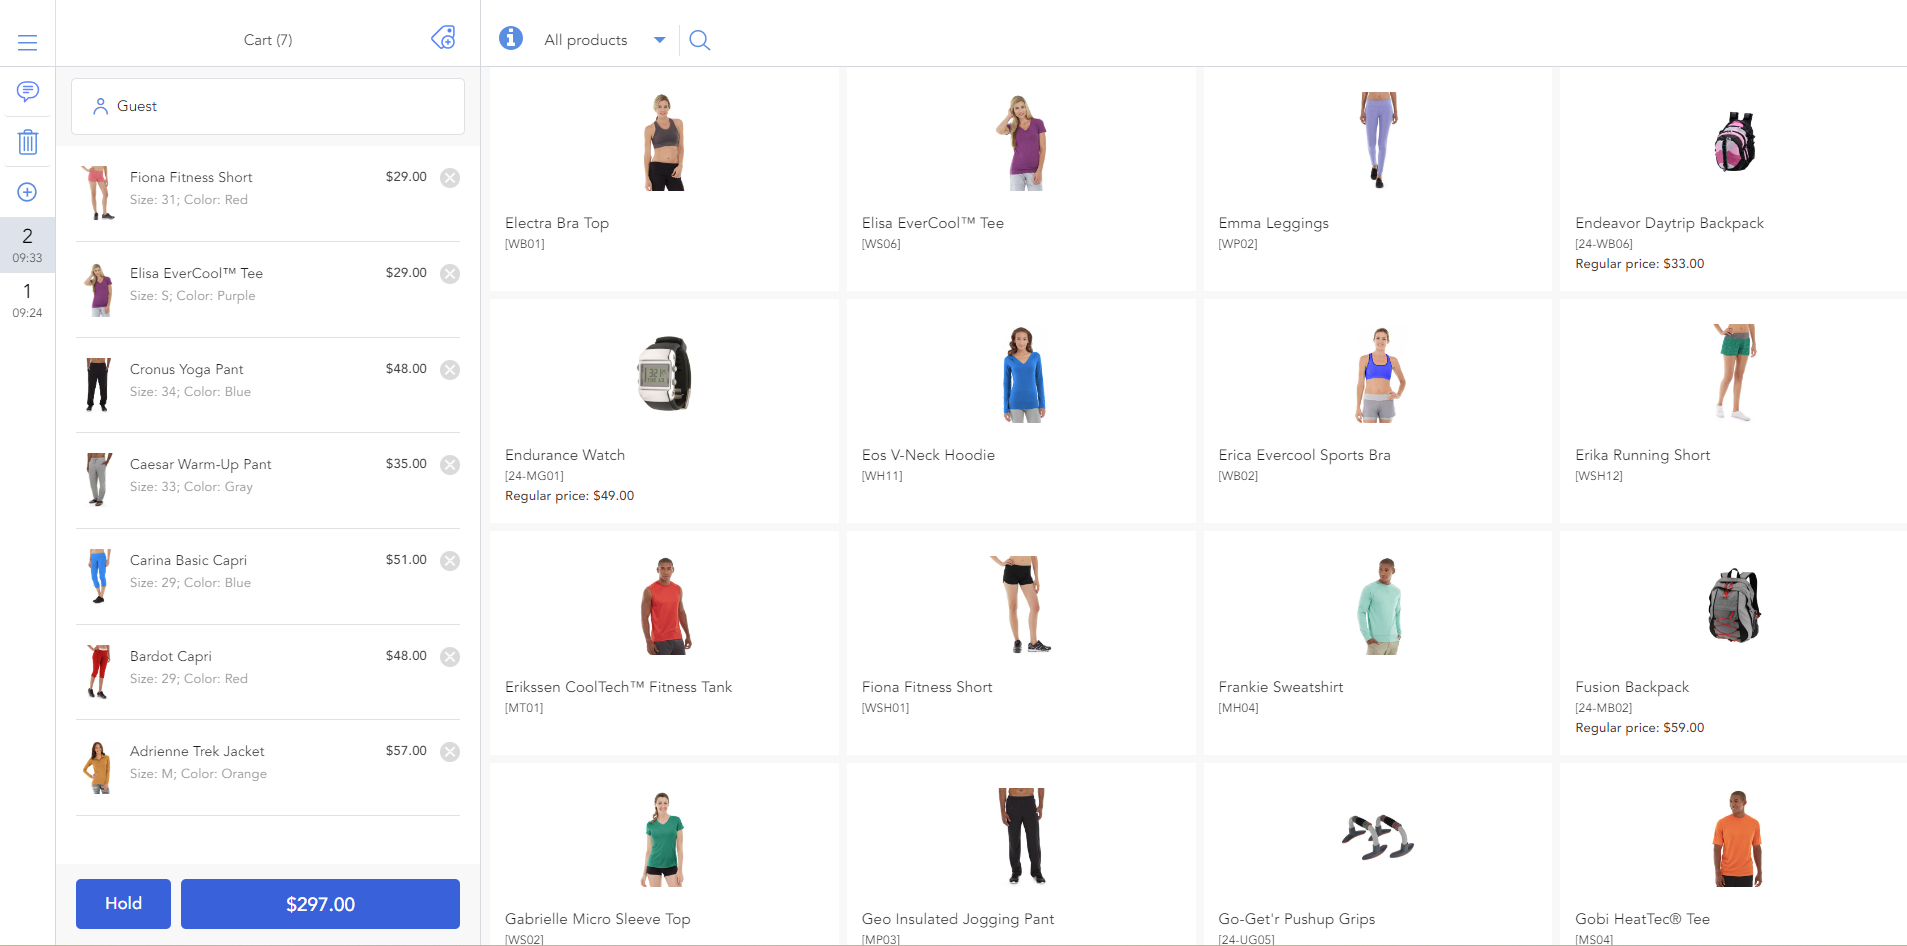Switch to cart tab 1 created at 09:24
This screenshot has height=946, width=1907.
coord(27,300)
